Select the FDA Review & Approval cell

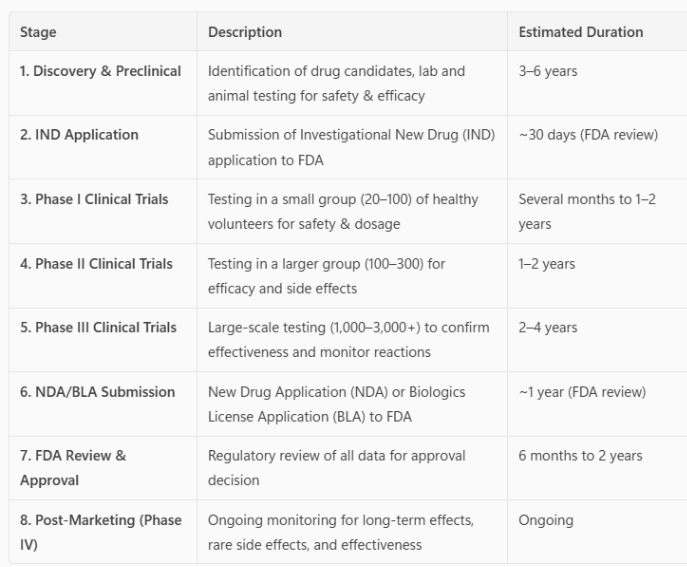tap(73, 468)
